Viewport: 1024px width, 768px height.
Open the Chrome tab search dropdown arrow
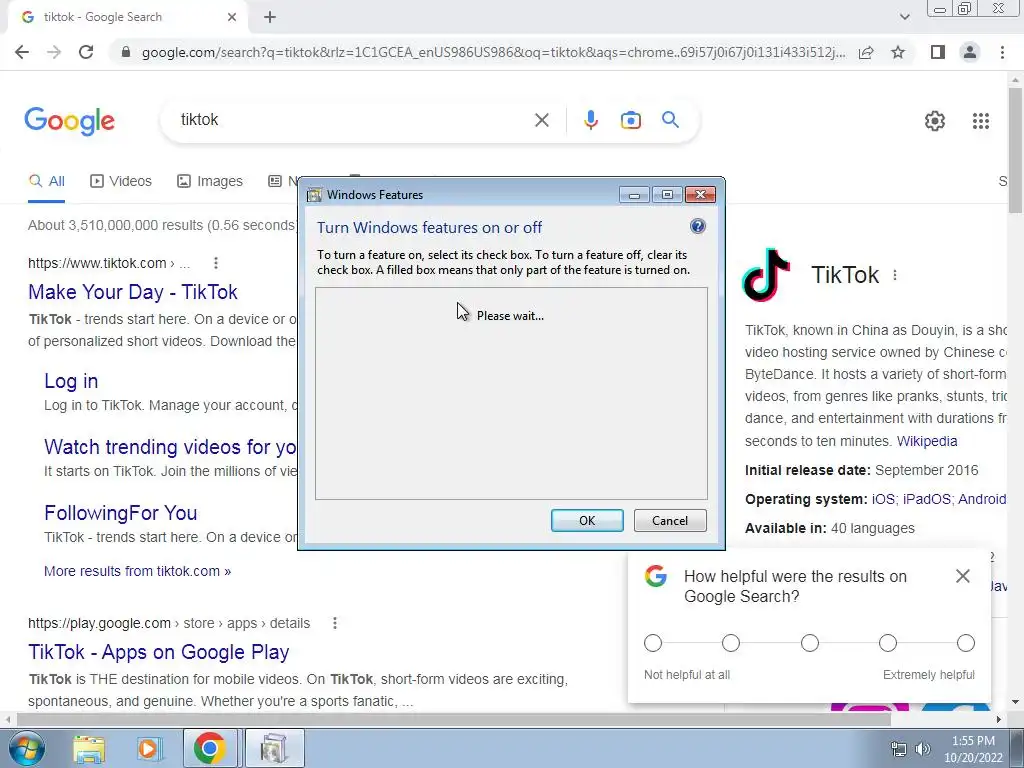coord(904,17)
